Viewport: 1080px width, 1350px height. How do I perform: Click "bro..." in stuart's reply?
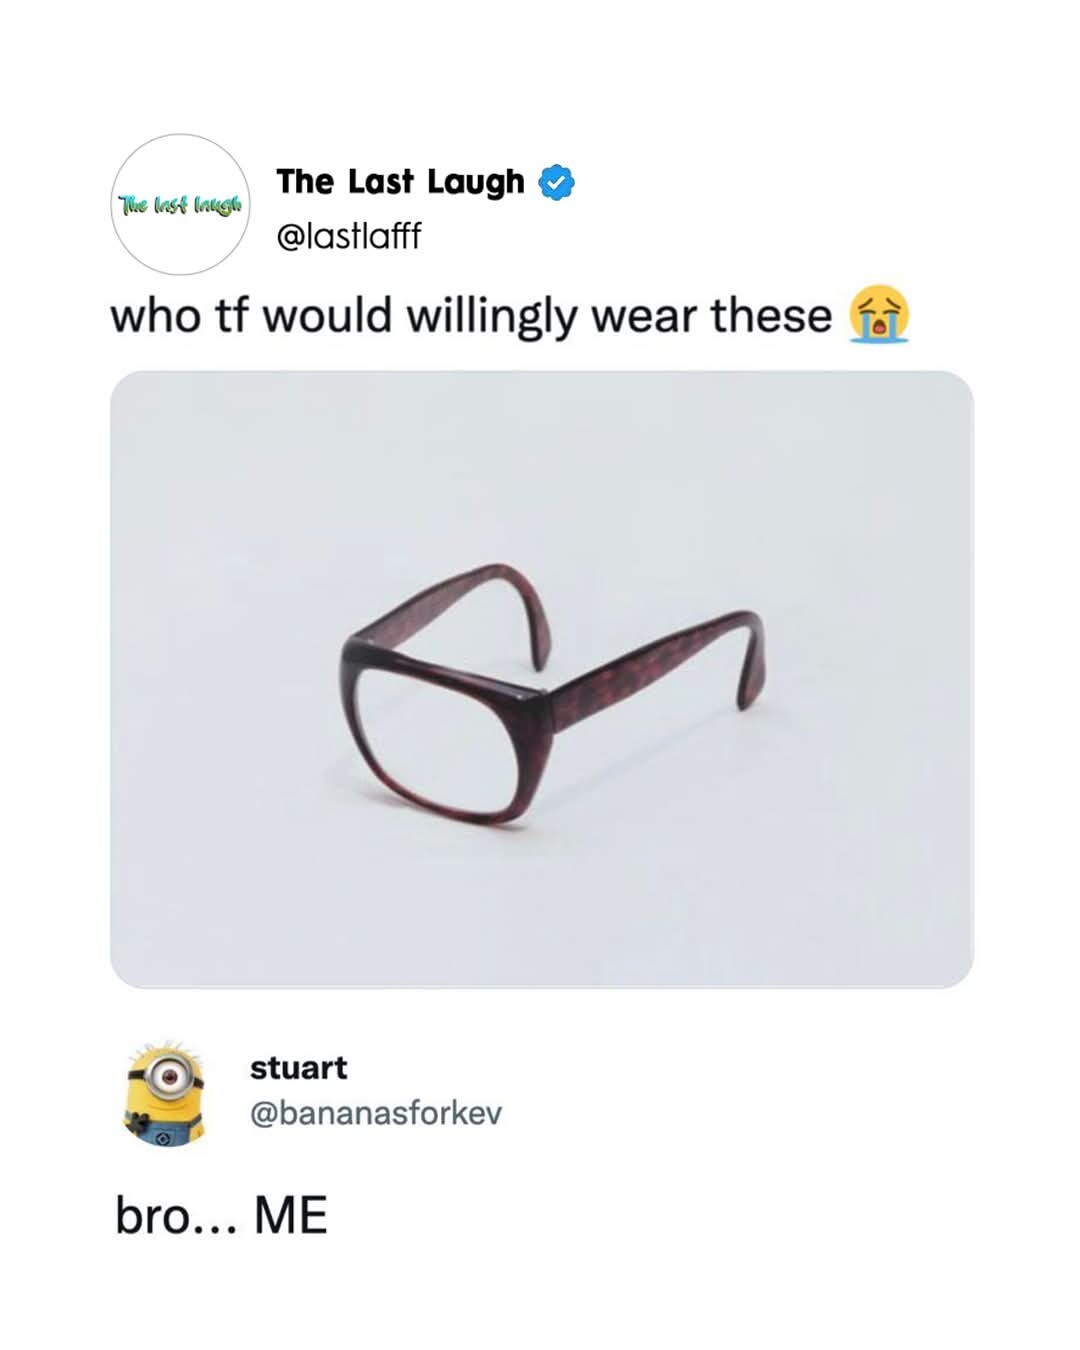(176, 1216)
